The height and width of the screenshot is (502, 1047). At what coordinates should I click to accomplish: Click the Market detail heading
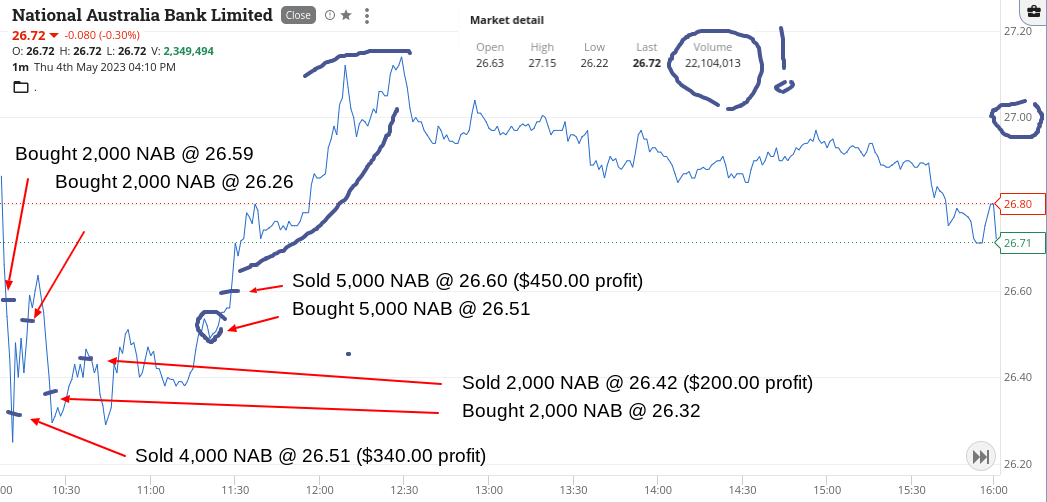(507, 20)
